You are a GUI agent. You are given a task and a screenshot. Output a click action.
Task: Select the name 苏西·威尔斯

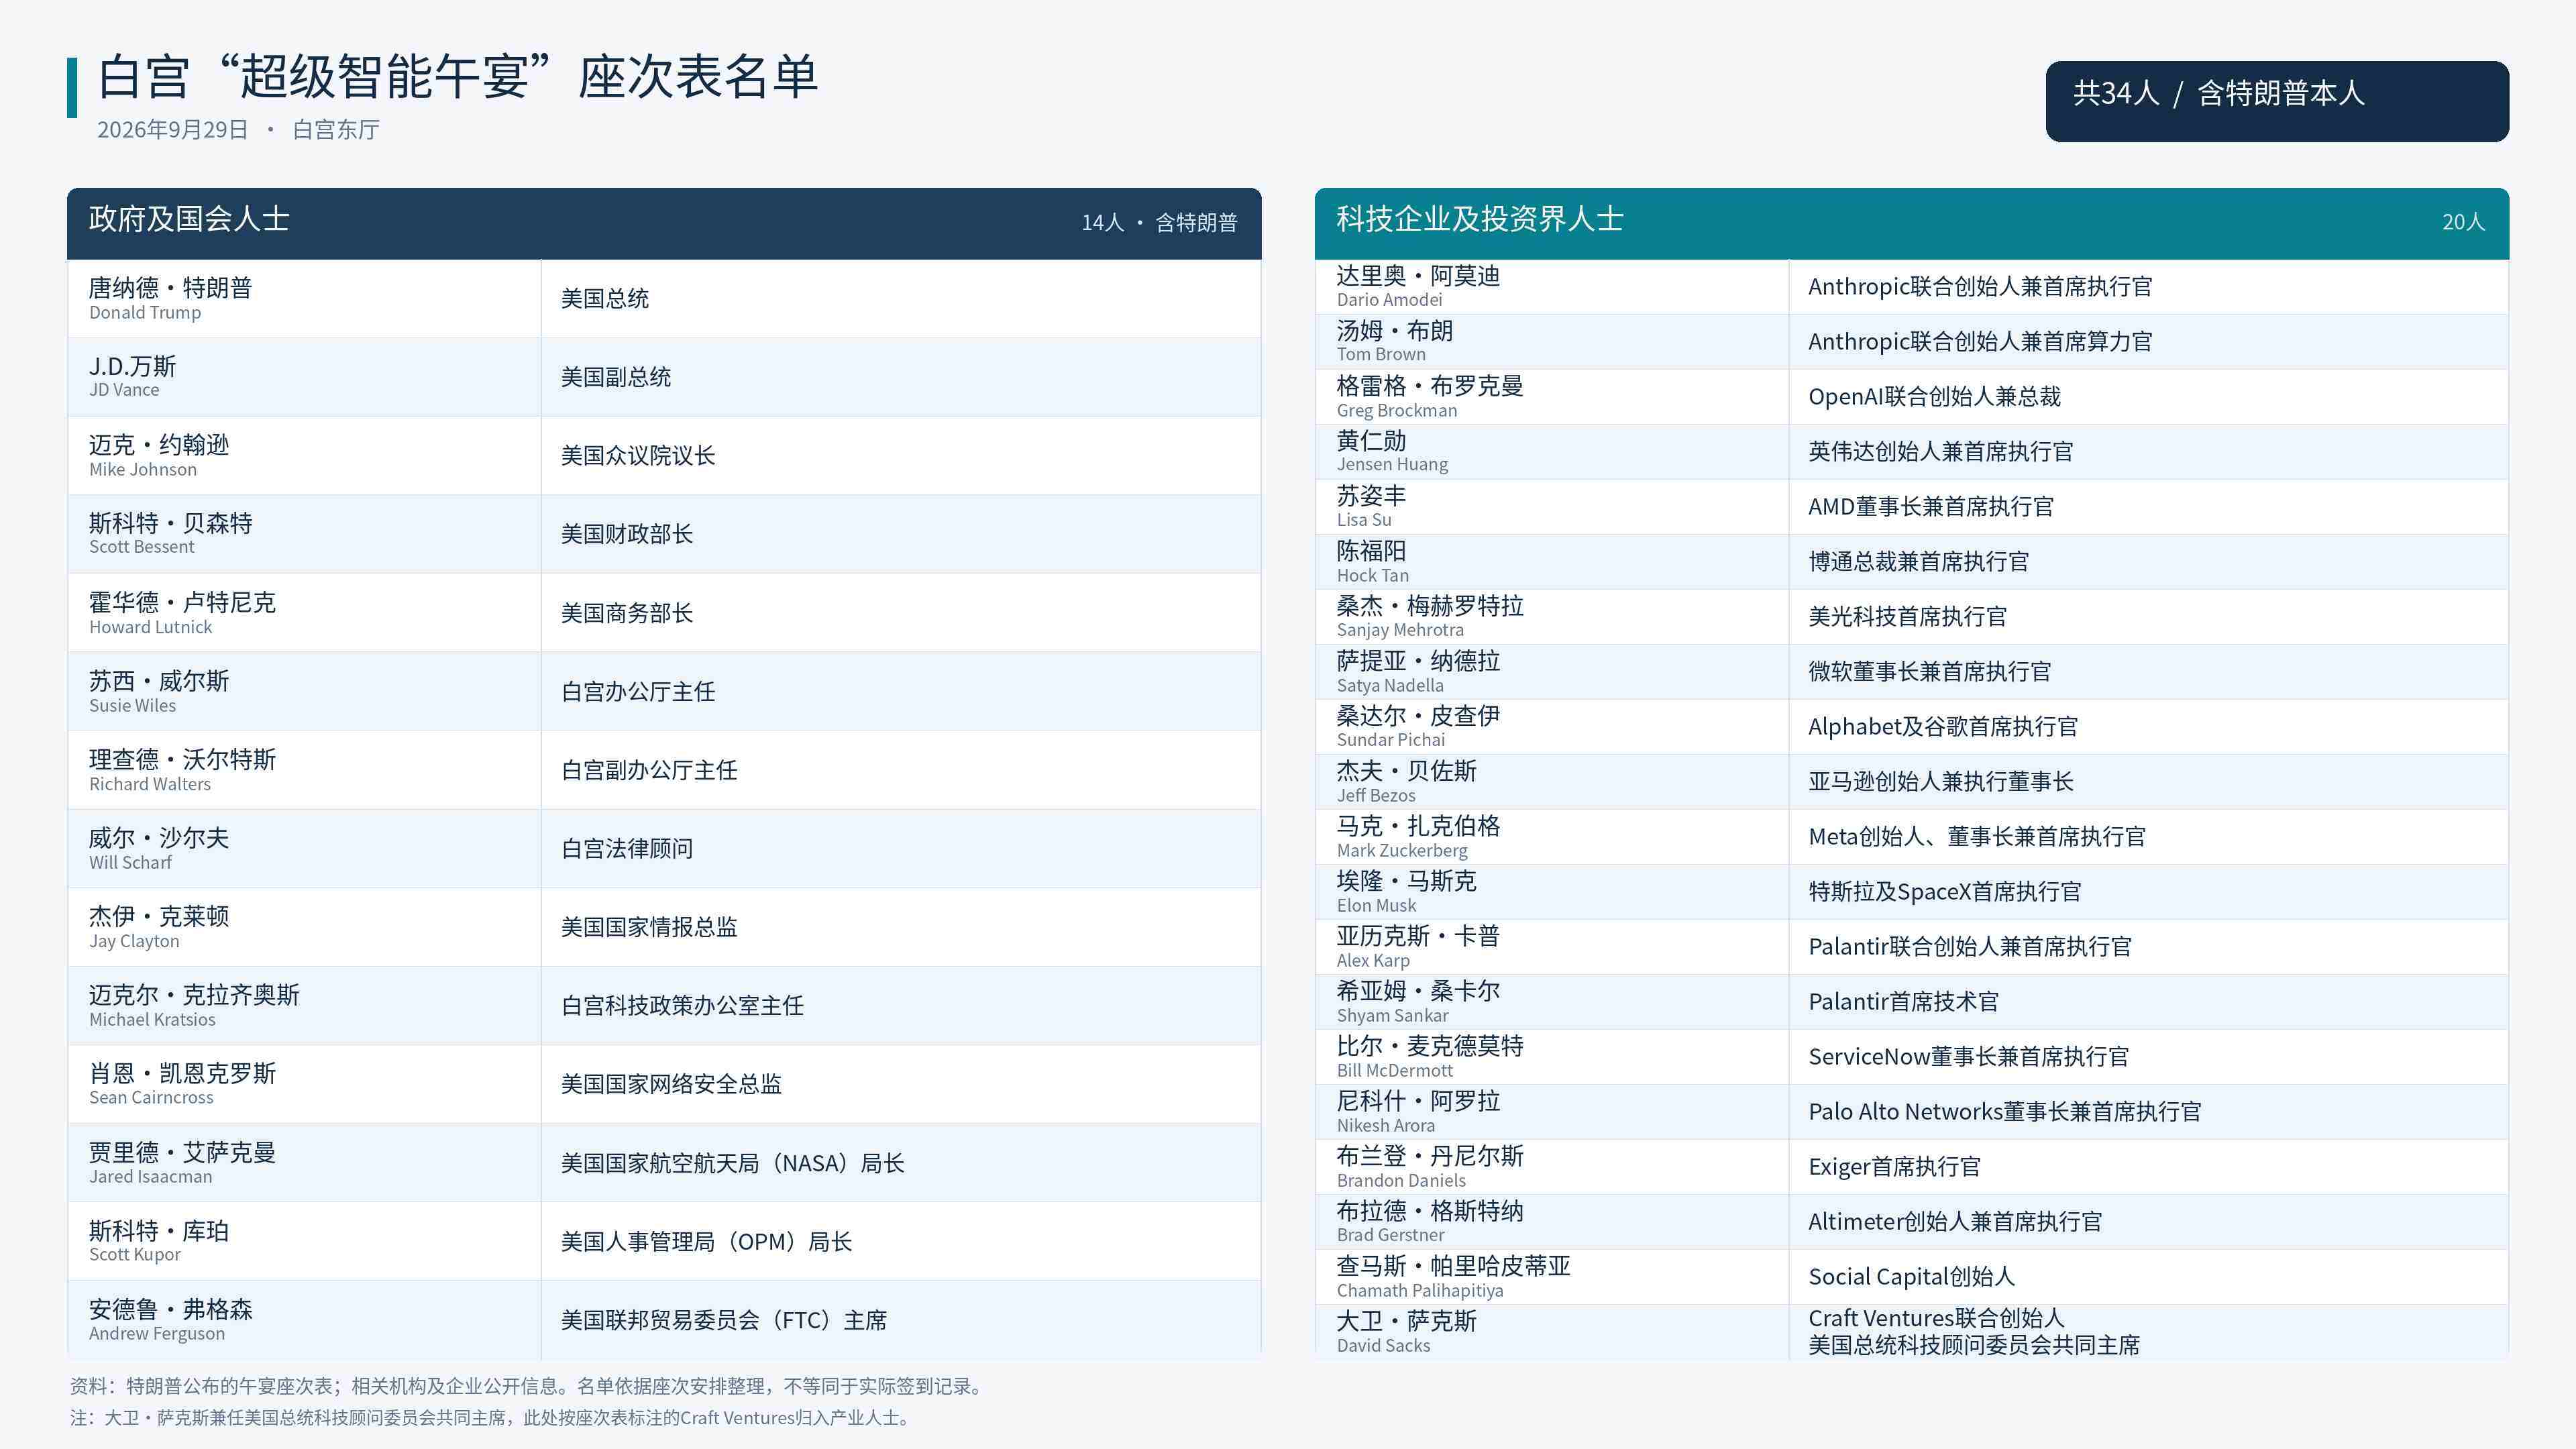pyautogui.click(x=159, y=681)
